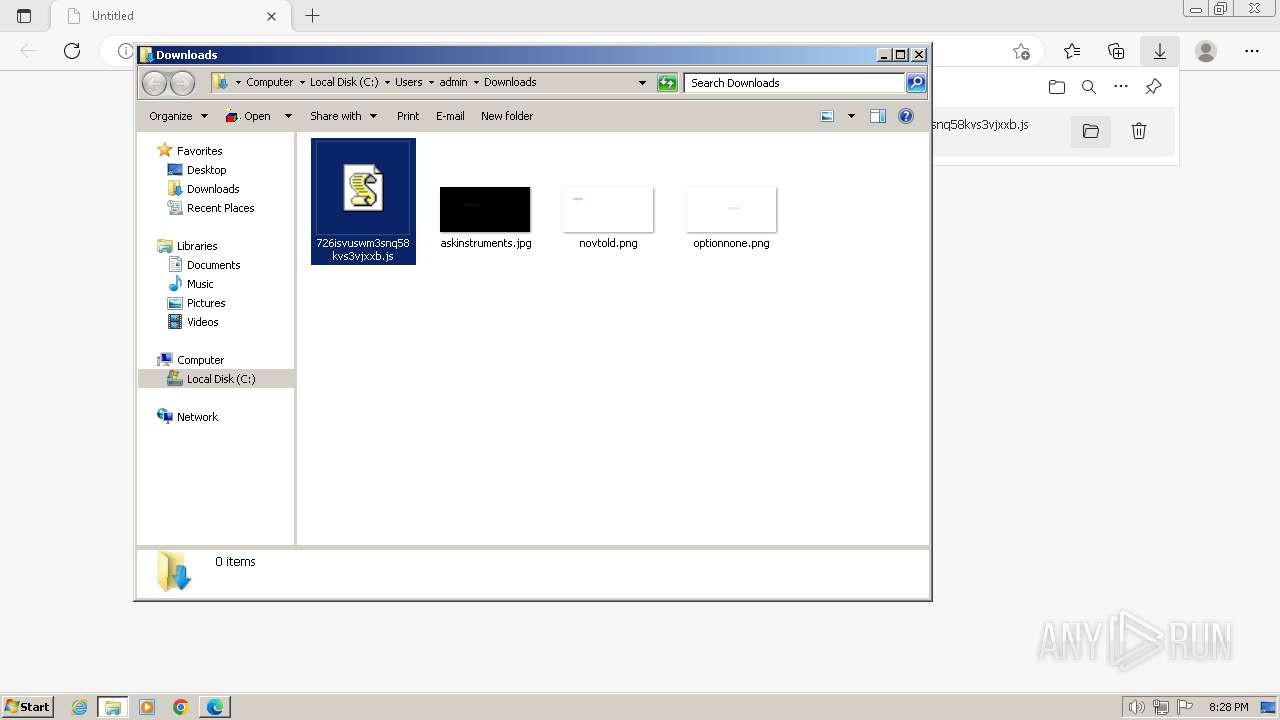Click the Open button in toolbar
Viewport: 1280px width, 720px height.
point(248,116)
